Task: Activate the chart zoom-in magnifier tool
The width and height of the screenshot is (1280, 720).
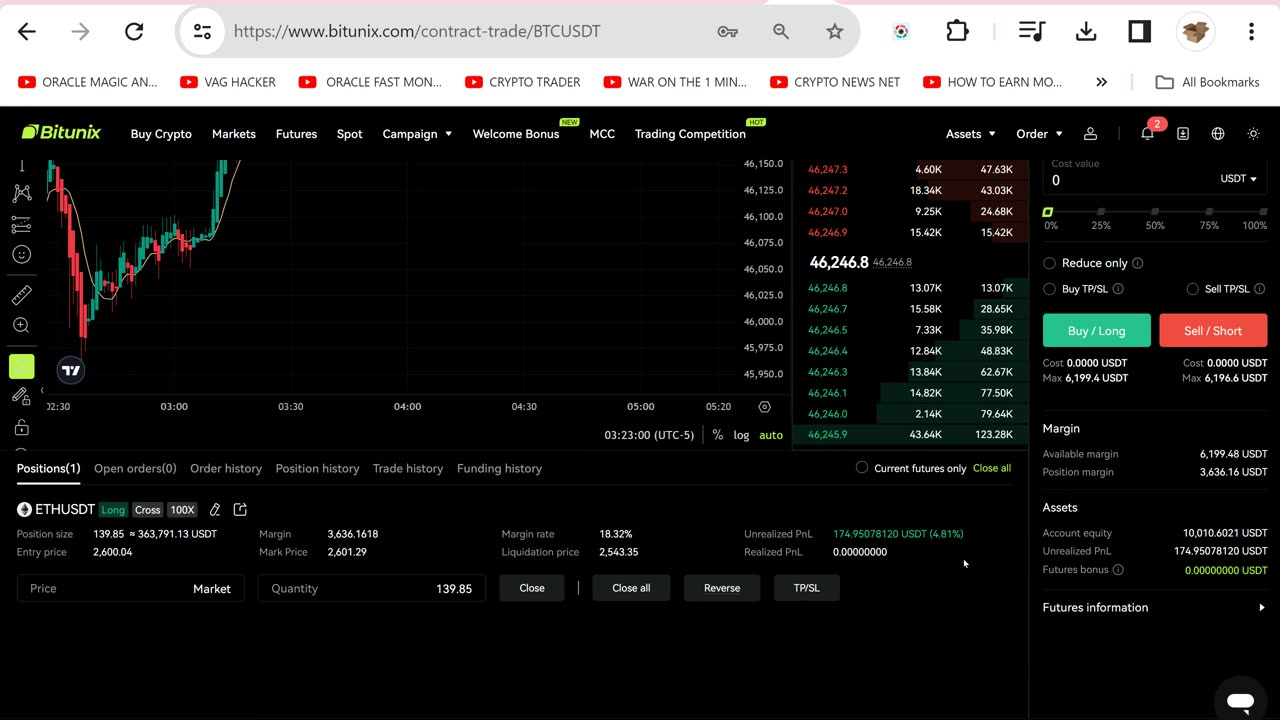Action: pos(21,325)
